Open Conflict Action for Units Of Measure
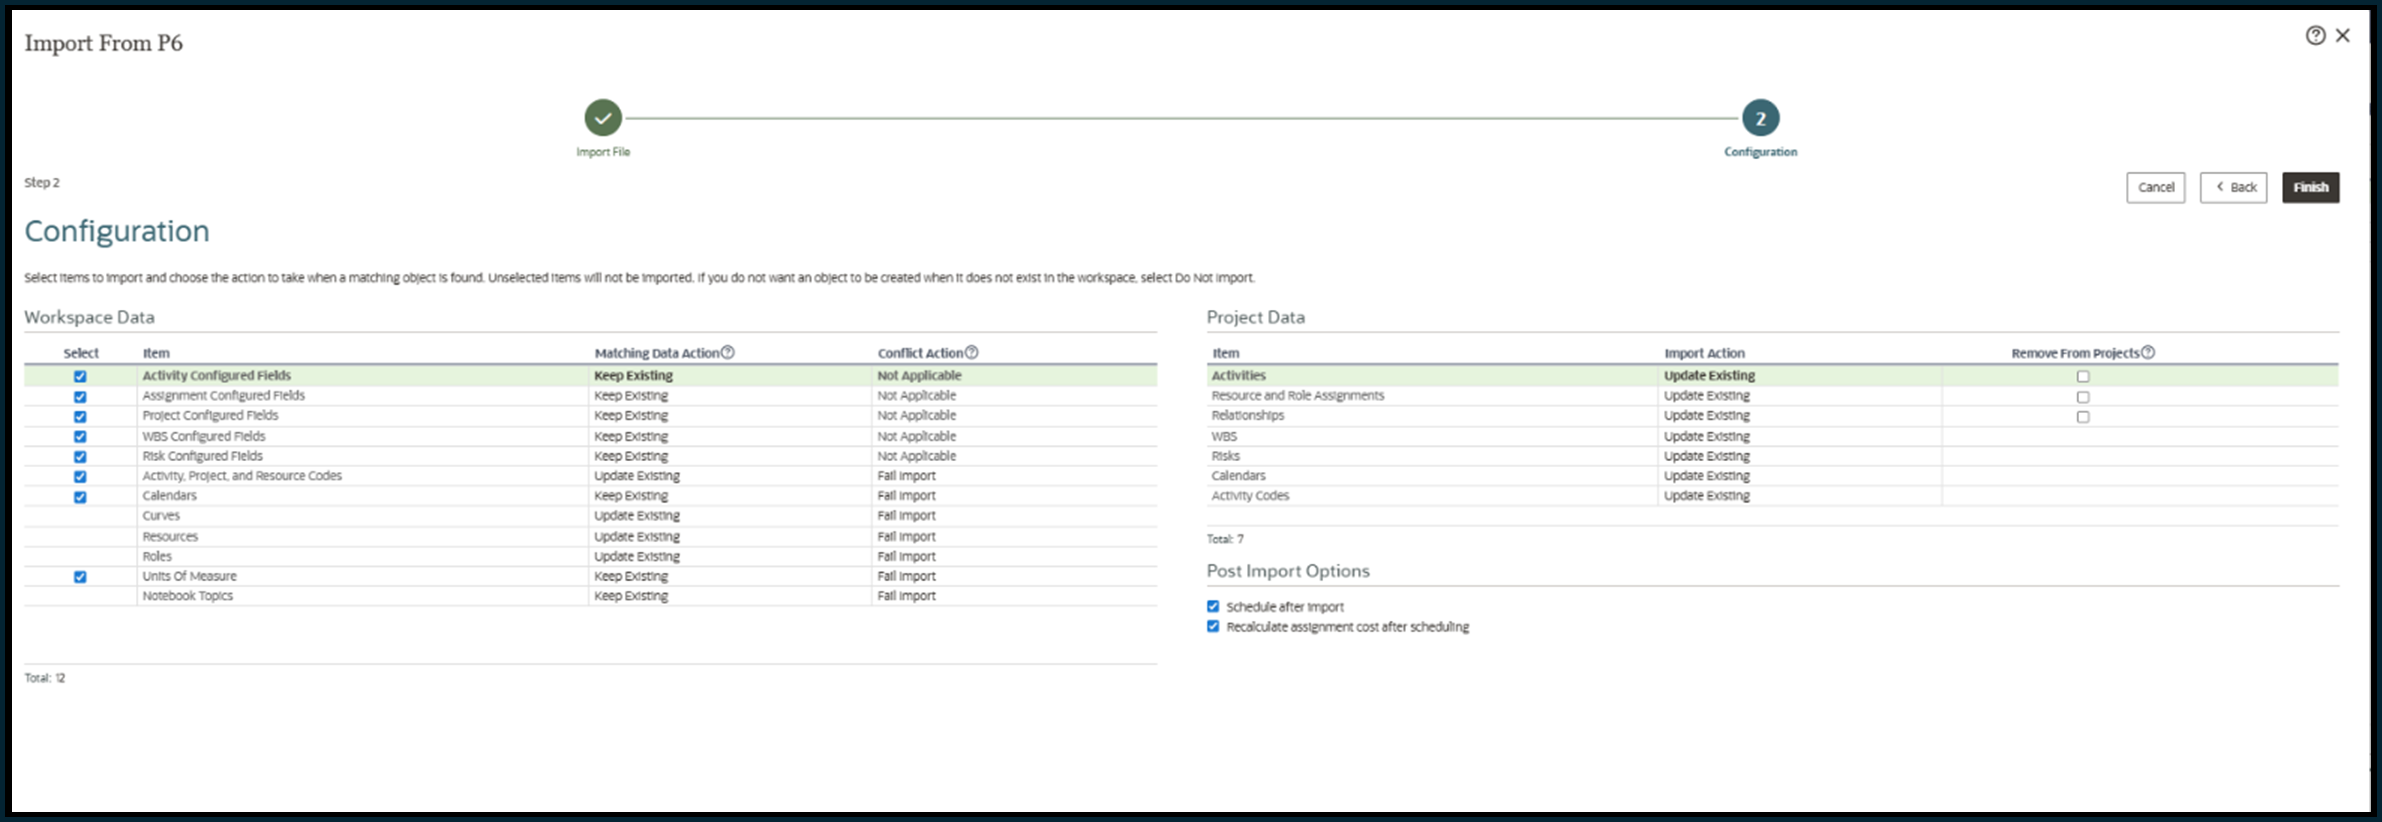The width and height of the screenshot is (2382, 822). (x=1014, y=576)
